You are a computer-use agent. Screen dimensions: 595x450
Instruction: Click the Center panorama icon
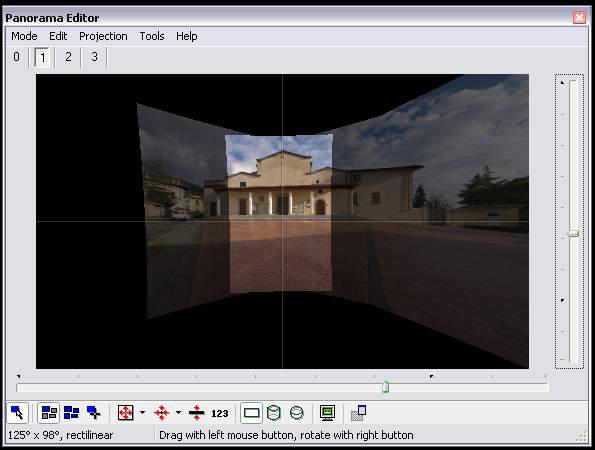click(161, 413)
